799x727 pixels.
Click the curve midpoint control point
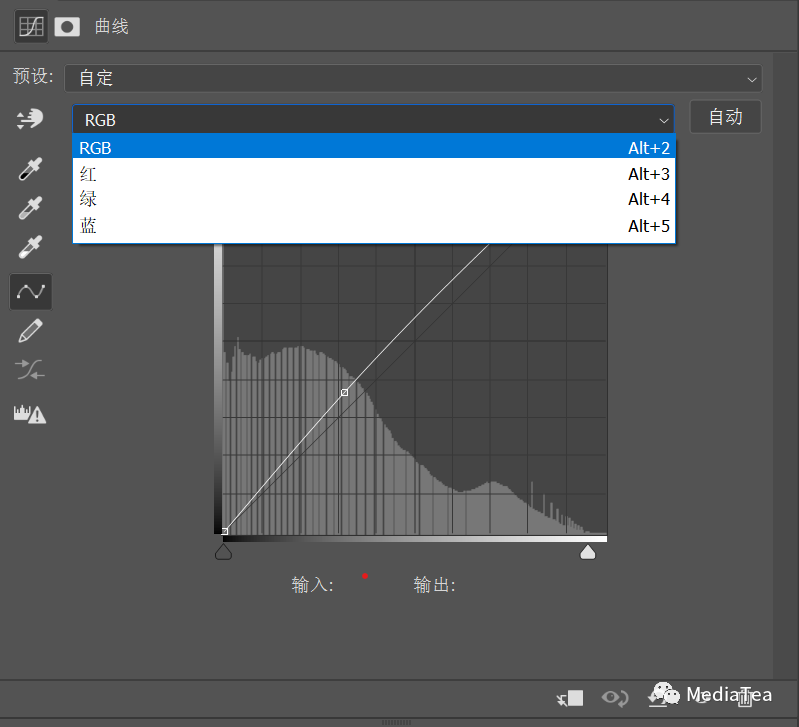coord(344,392)
